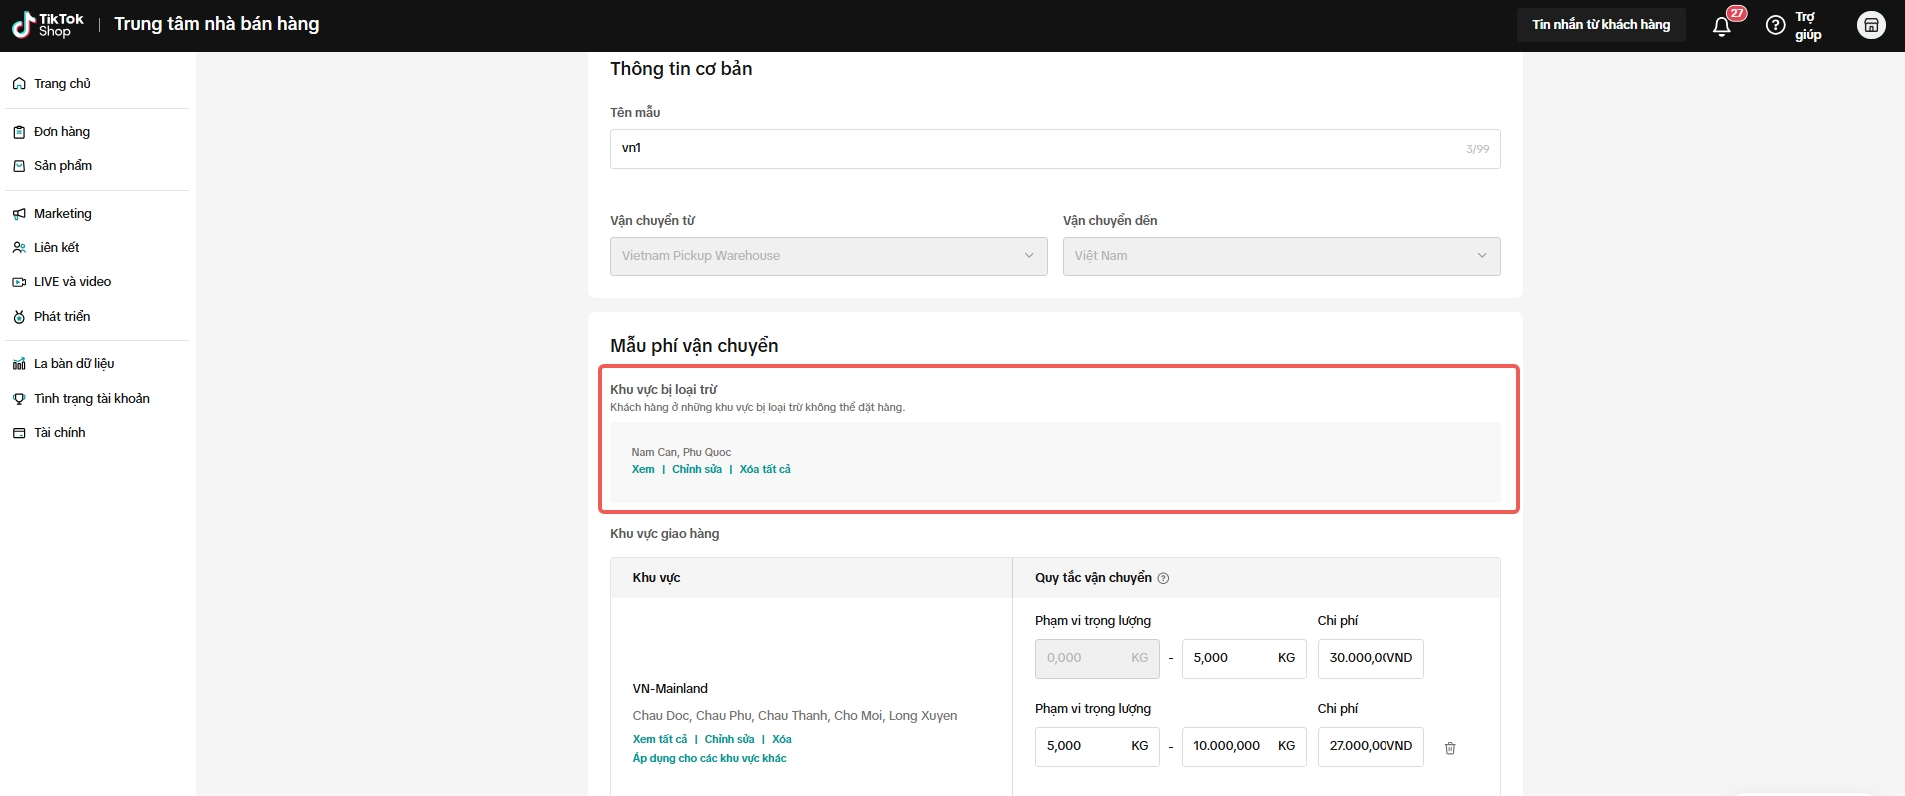
Task: Select Tài chính in the sidebar
Action: click(59, 433)
